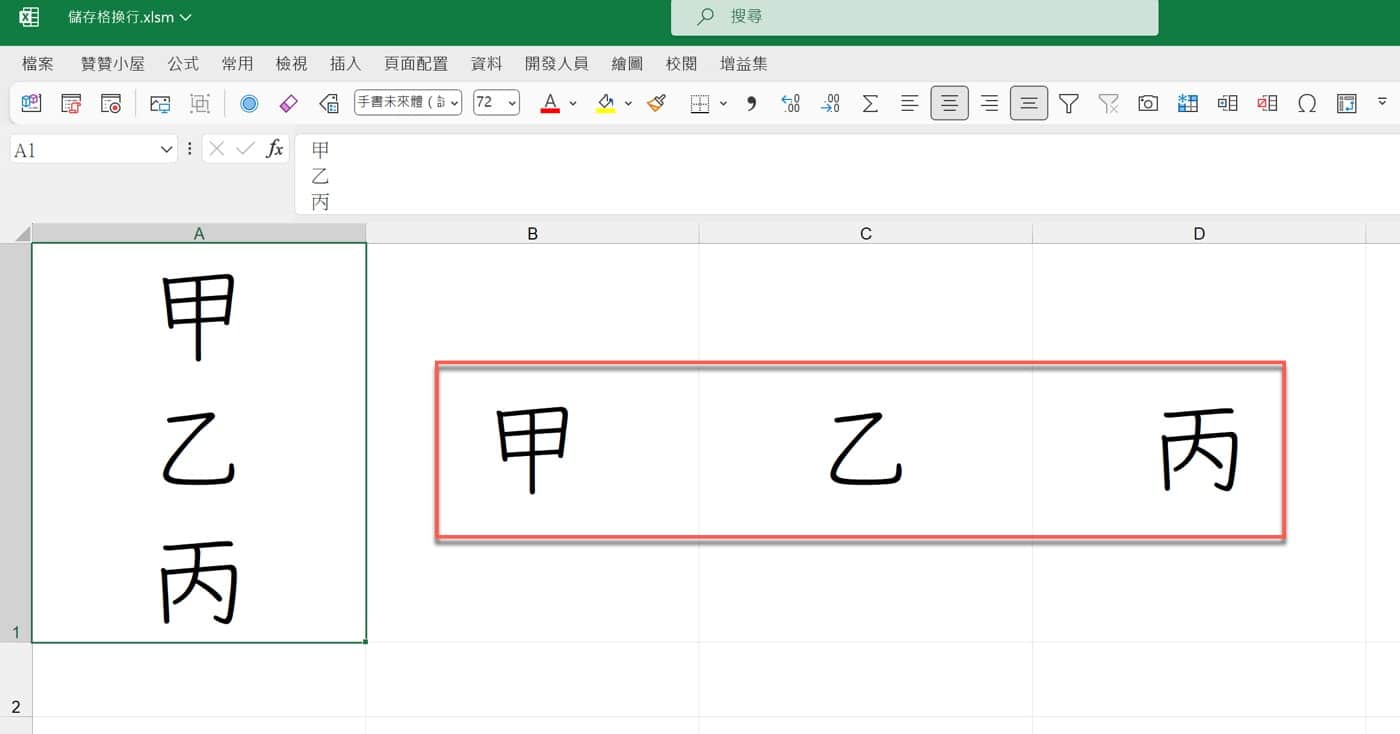Viewport: 1400px width, 734px height.
Task: Toggle align right
Action: pyautogui.click(x=989, y=103)
